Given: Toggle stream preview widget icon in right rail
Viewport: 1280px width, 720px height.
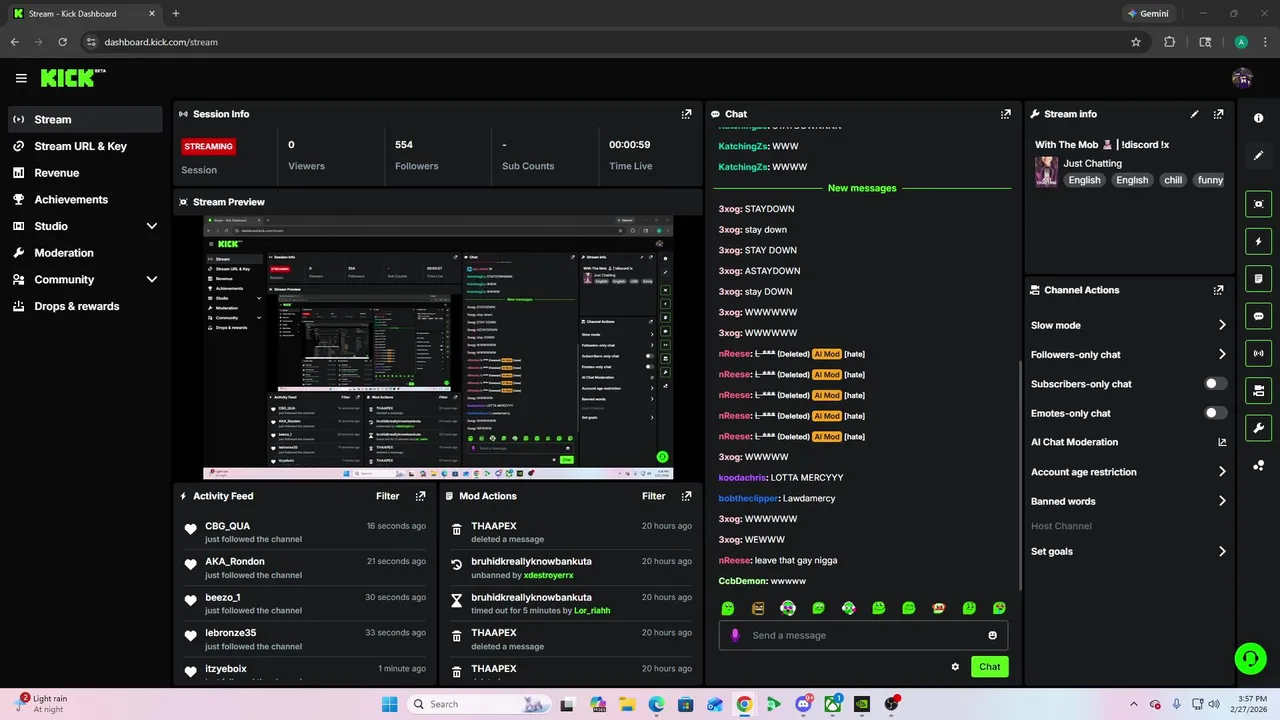Looking at the screenshot, I should (1258, 204).
